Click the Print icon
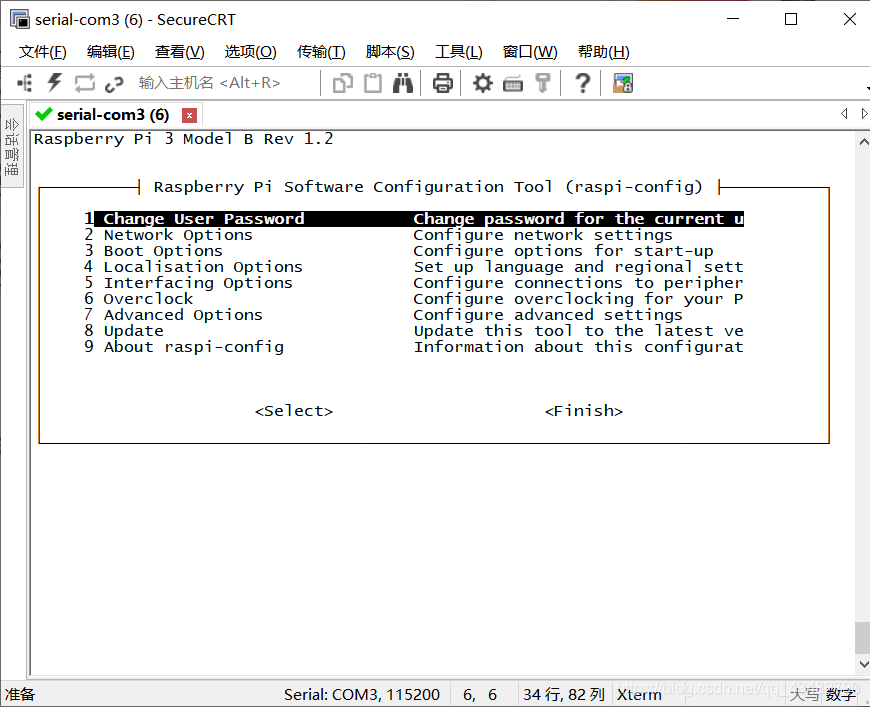Screen dimensions: 870x707 coord(442,83)
